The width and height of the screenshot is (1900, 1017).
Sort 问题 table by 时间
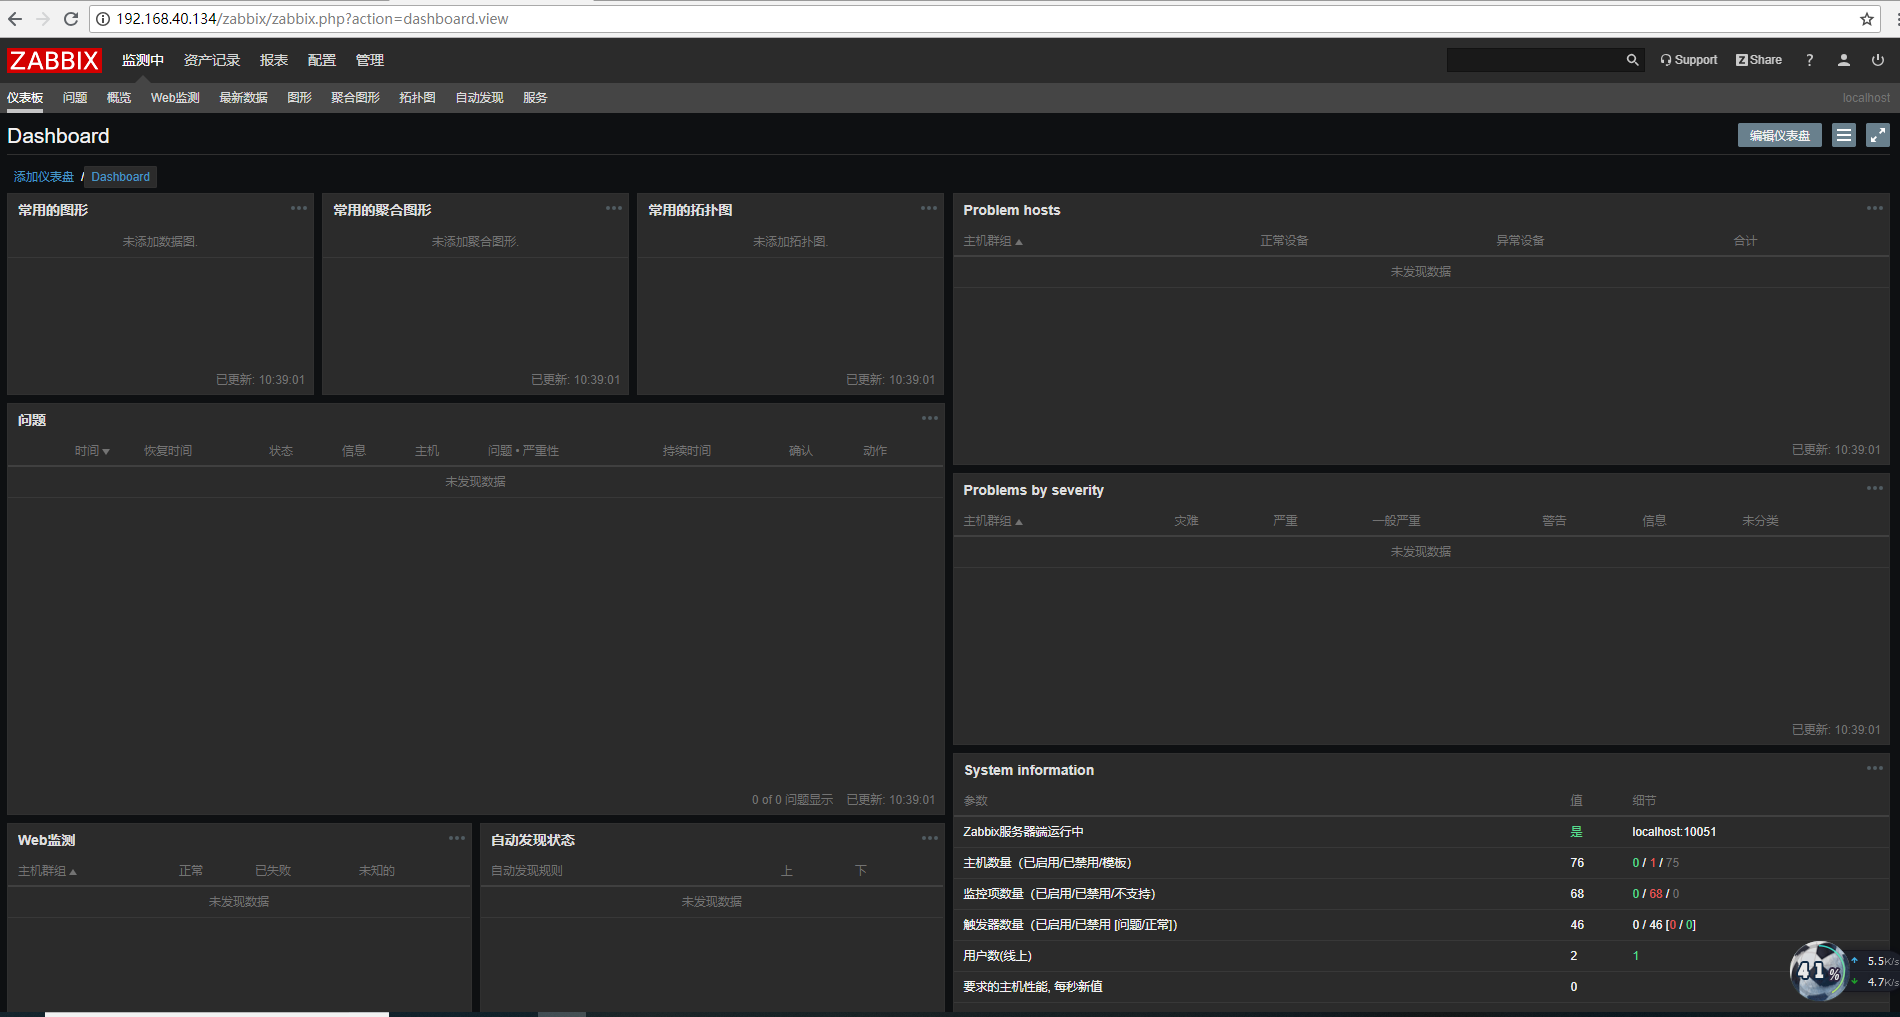pyautogui.click(x=92, y=451)
